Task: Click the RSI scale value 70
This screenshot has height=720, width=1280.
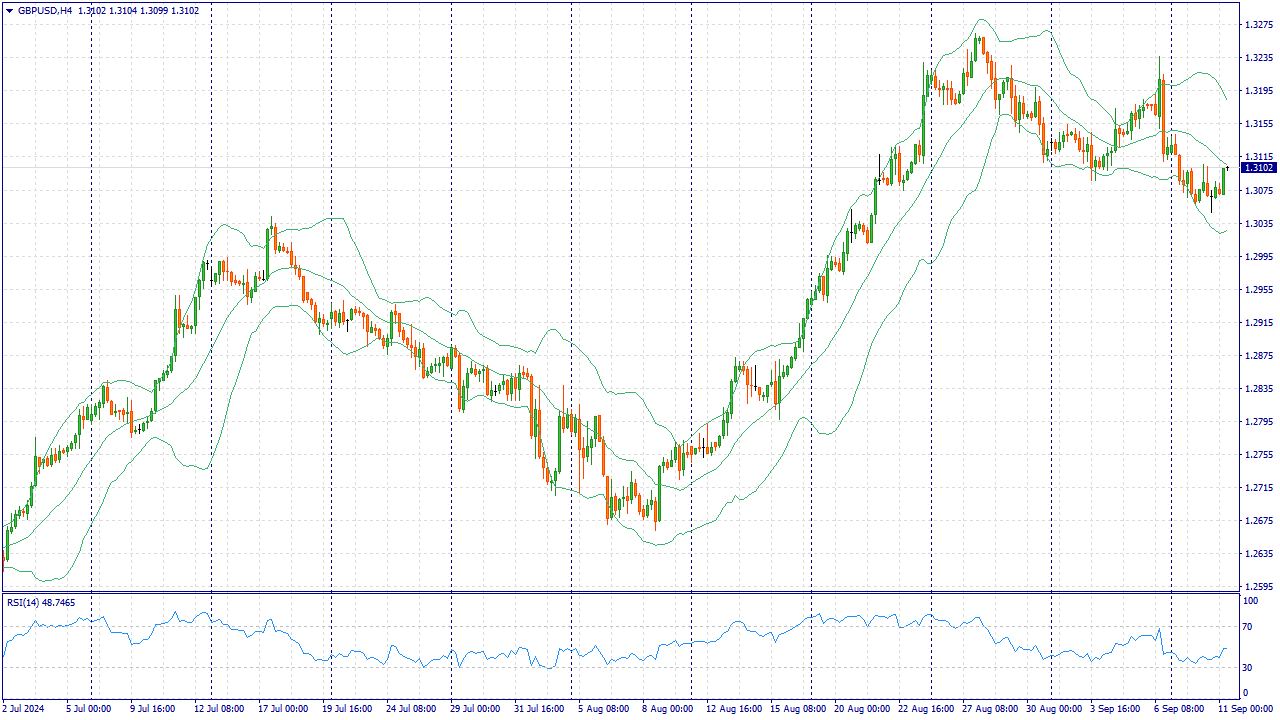Action: 1247,627
